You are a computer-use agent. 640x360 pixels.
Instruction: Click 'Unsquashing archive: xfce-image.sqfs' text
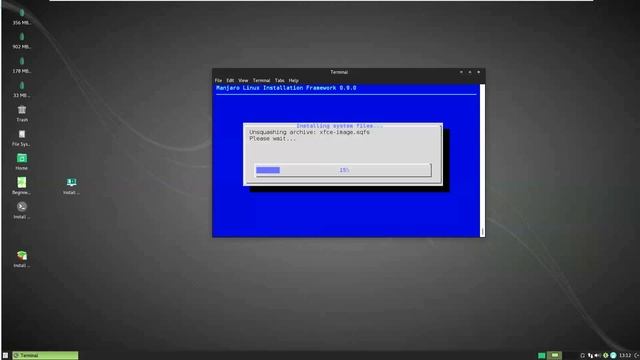point(309,132)
